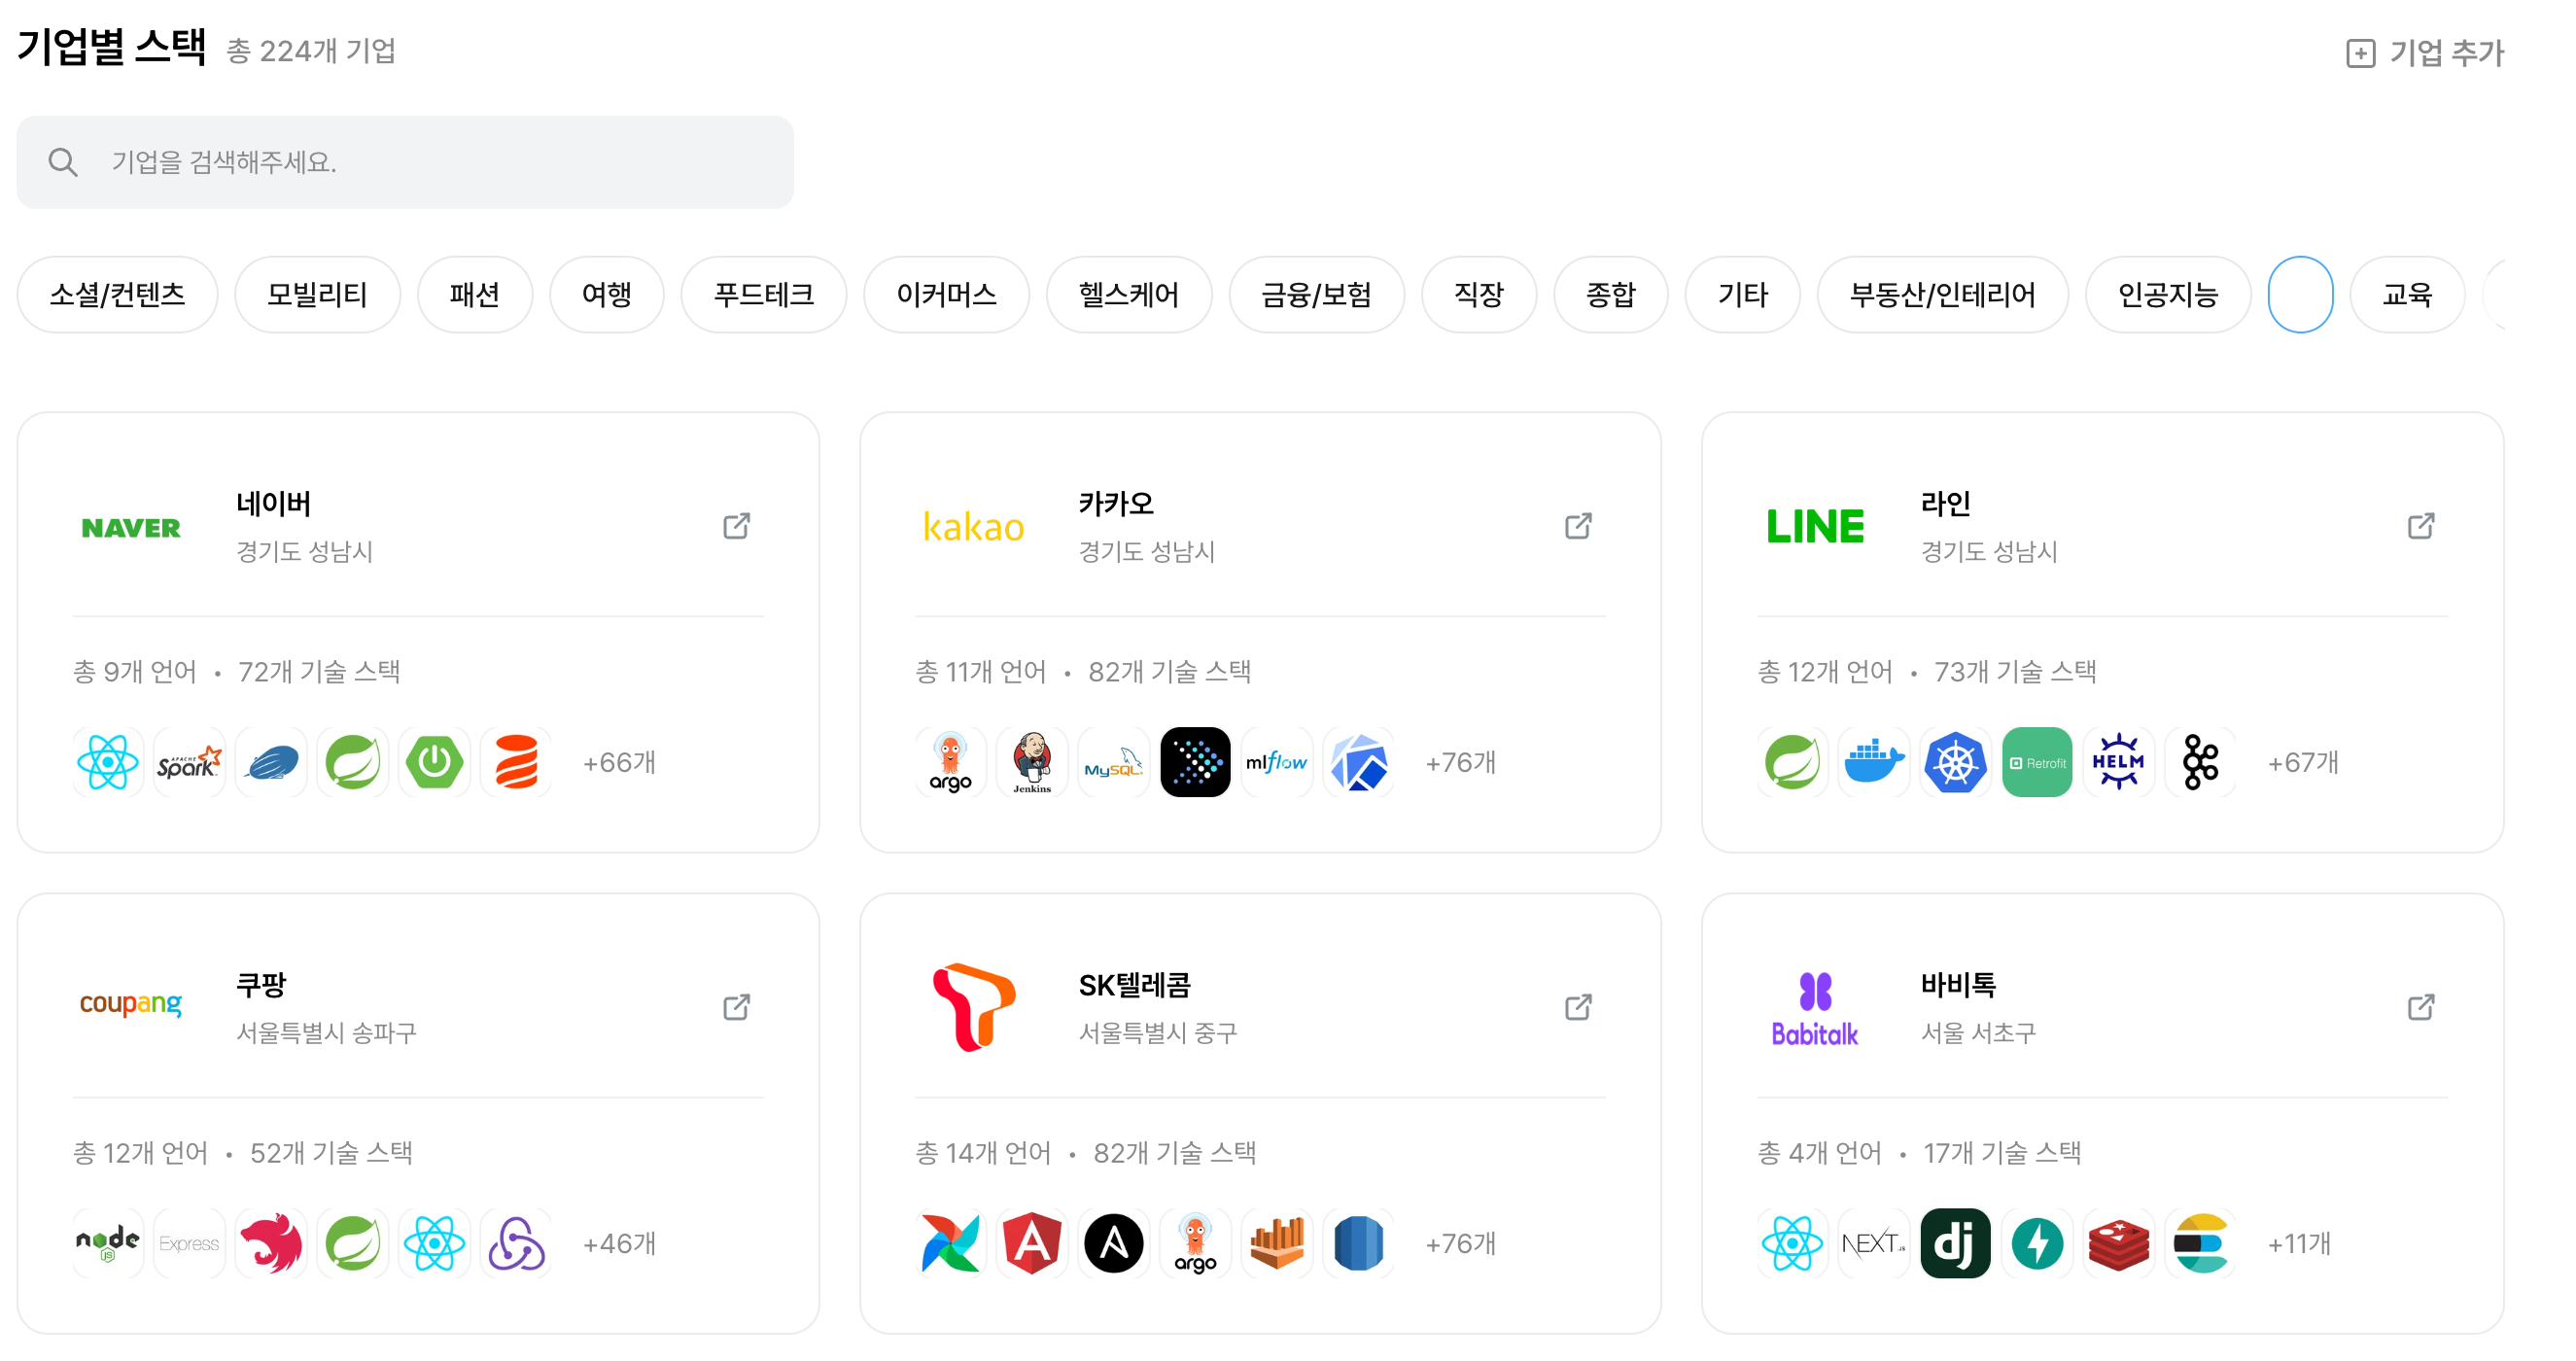Click the Node.js icon in Coupang card
The width and height of the screenshot is (2576, 1361).
(108, 1243)
